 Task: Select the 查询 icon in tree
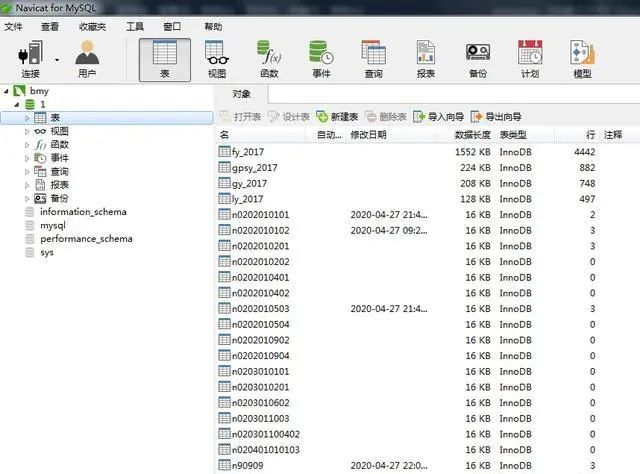pyautogui.click(x=40, y=171)
